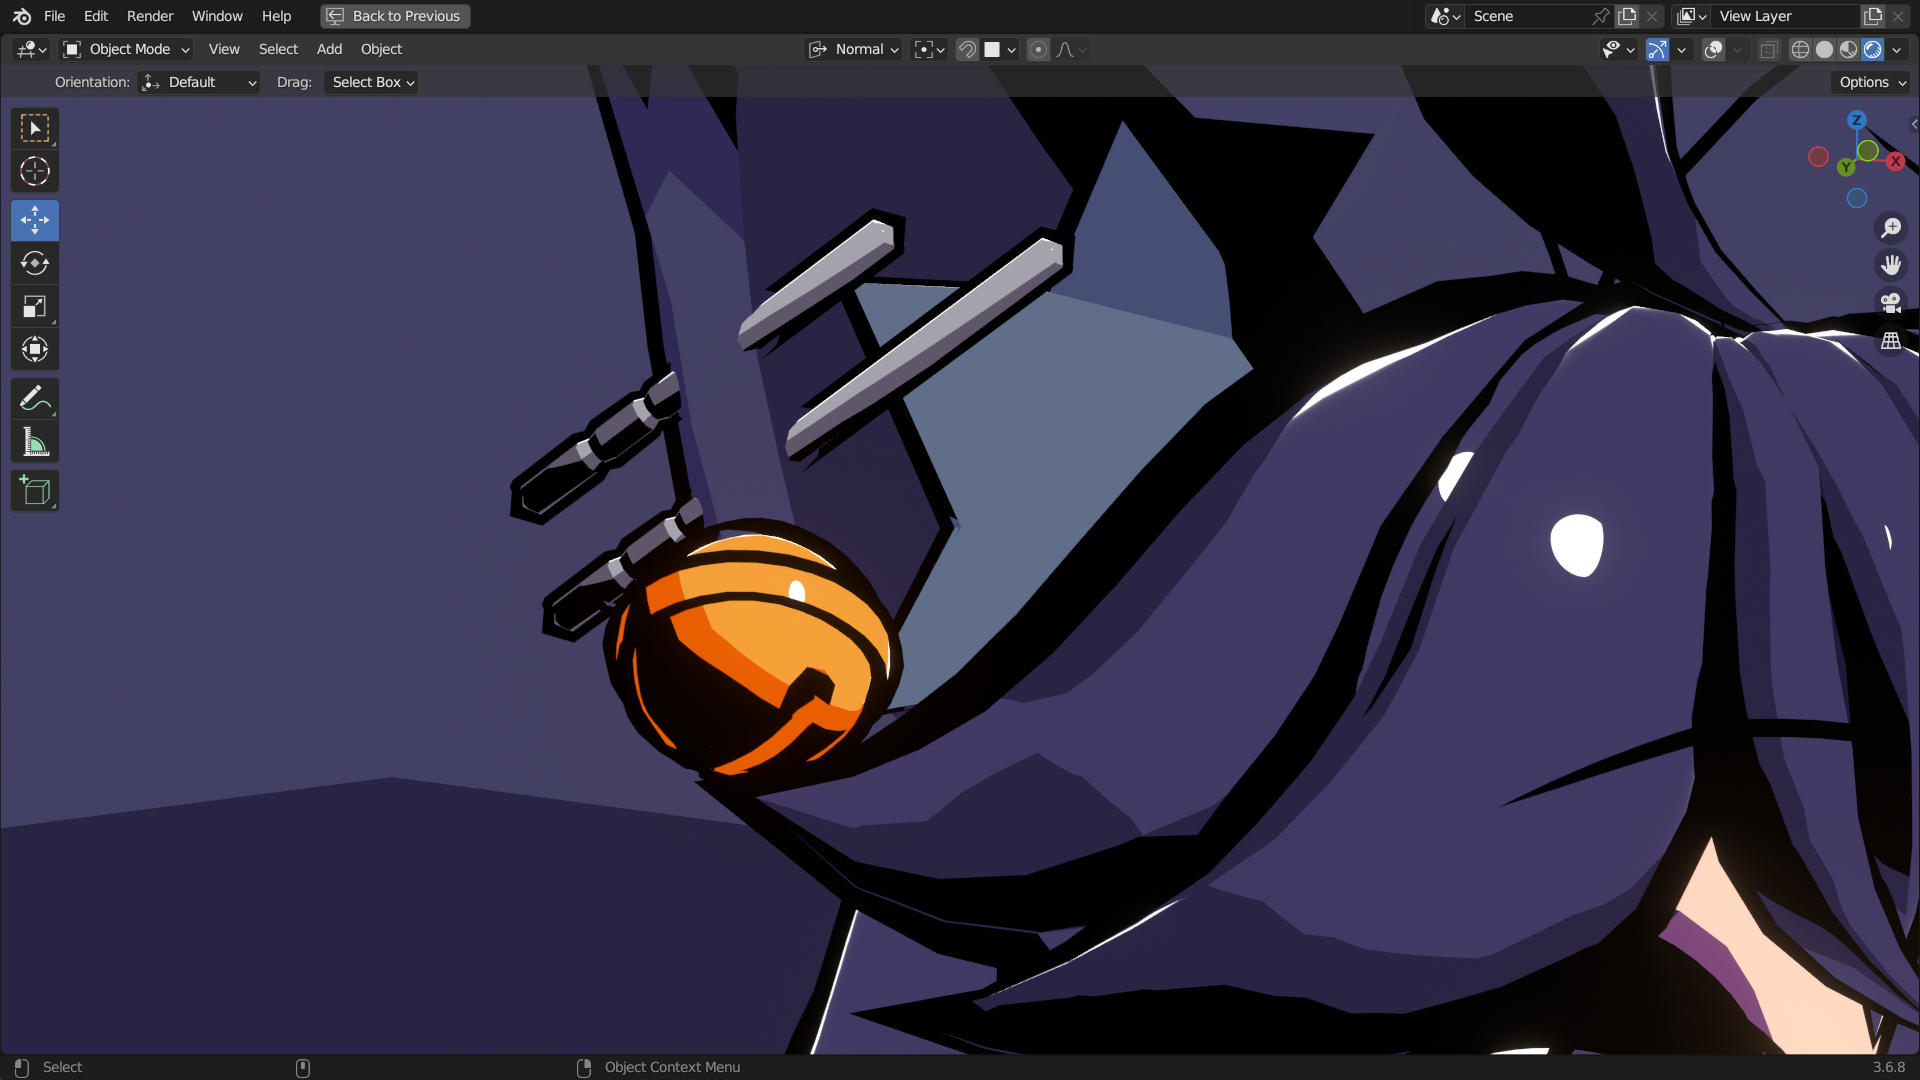1920x1080 pixels.
Task: Switch to wireframe viewport shading
Action: (1800, 49)
